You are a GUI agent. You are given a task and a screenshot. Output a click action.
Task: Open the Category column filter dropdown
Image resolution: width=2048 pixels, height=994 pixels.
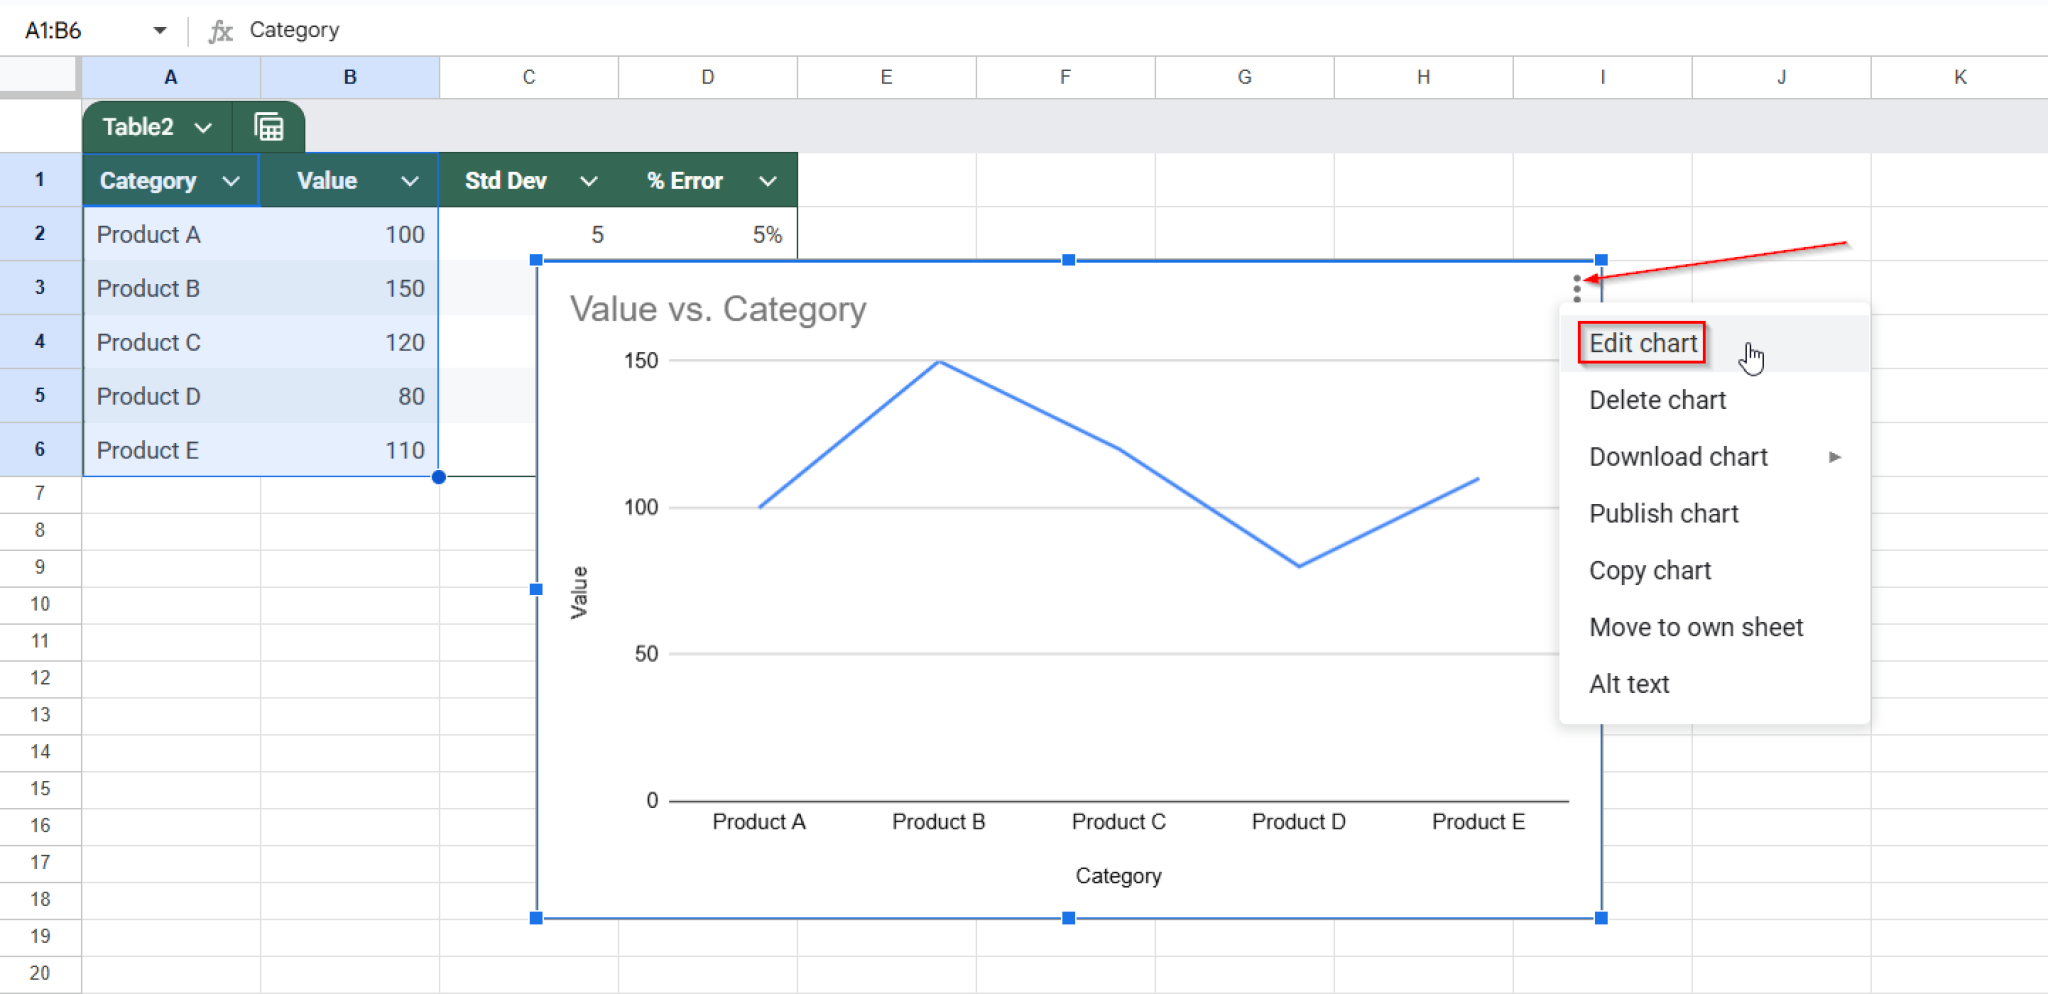pos(232,181)
